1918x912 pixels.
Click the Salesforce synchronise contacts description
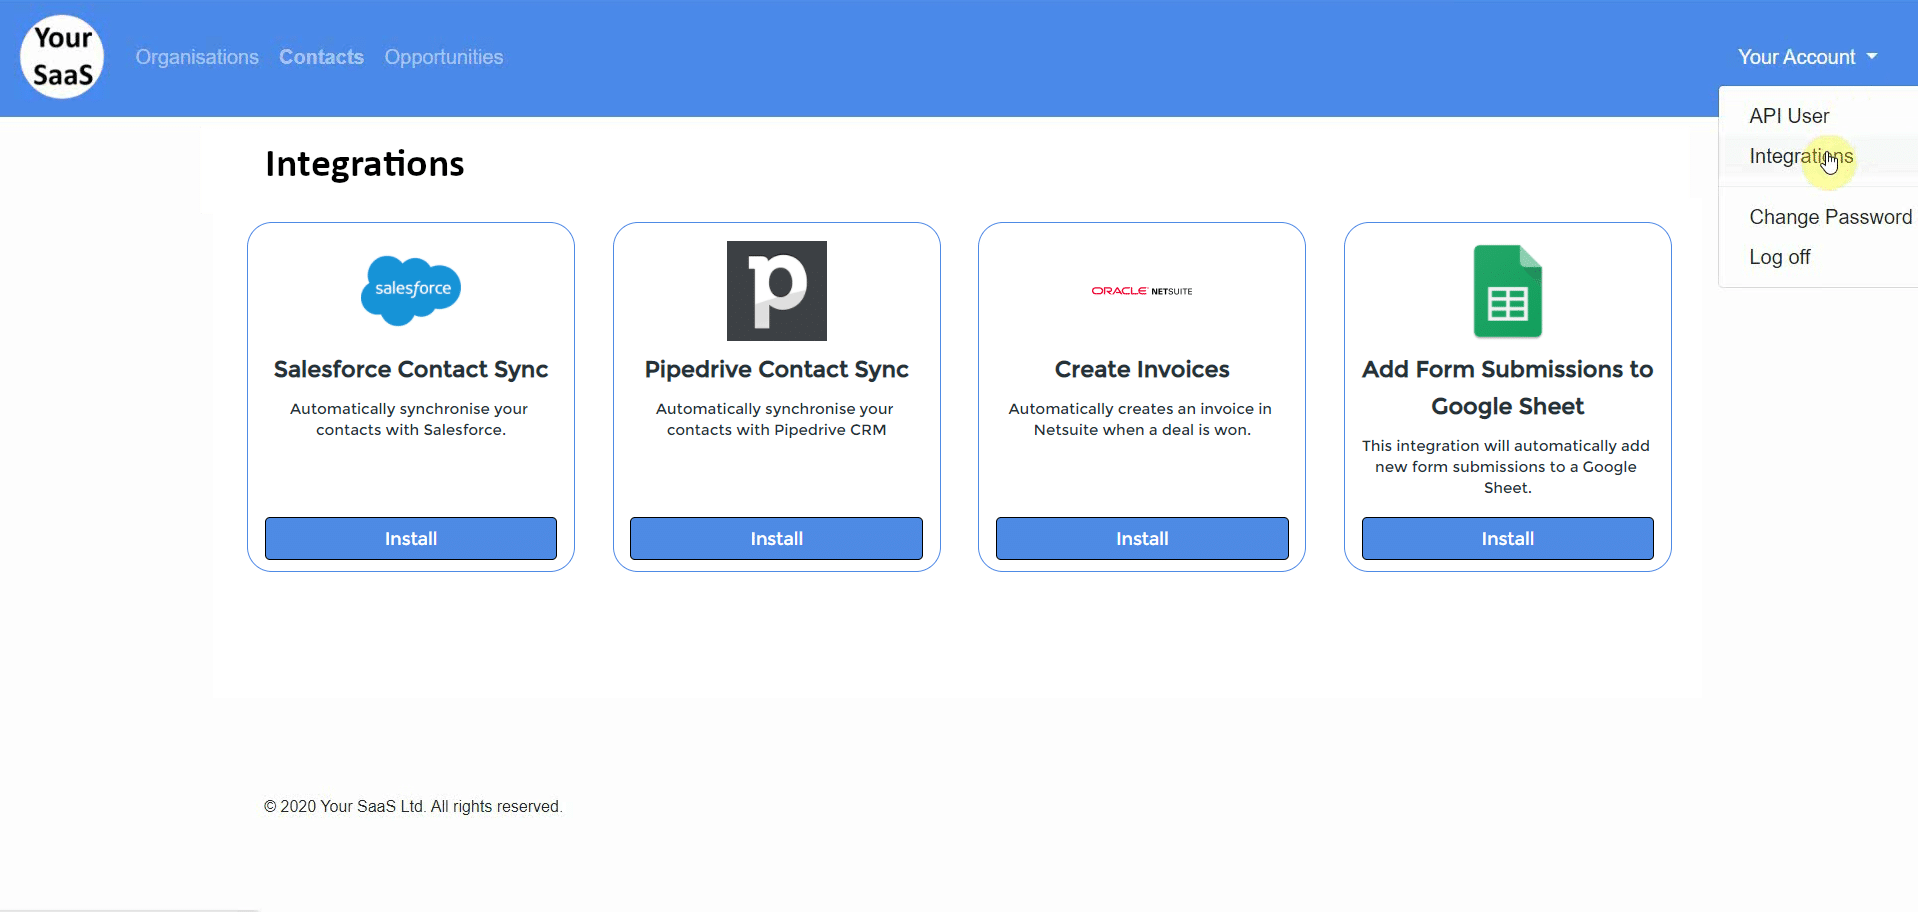tap(410, 419)
